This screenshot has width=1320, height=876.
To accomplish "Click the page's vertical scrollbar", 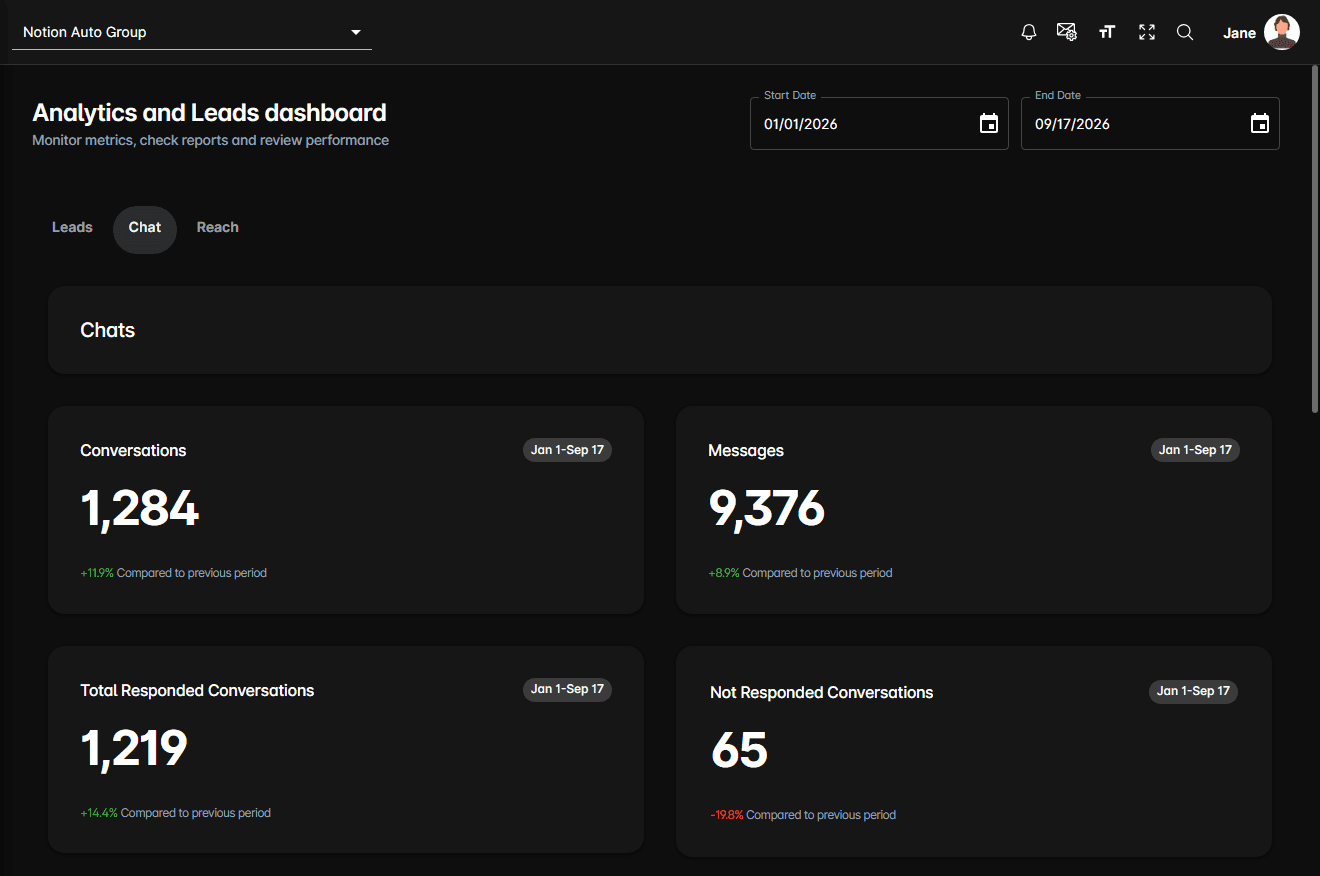I will click(1314, 239).
